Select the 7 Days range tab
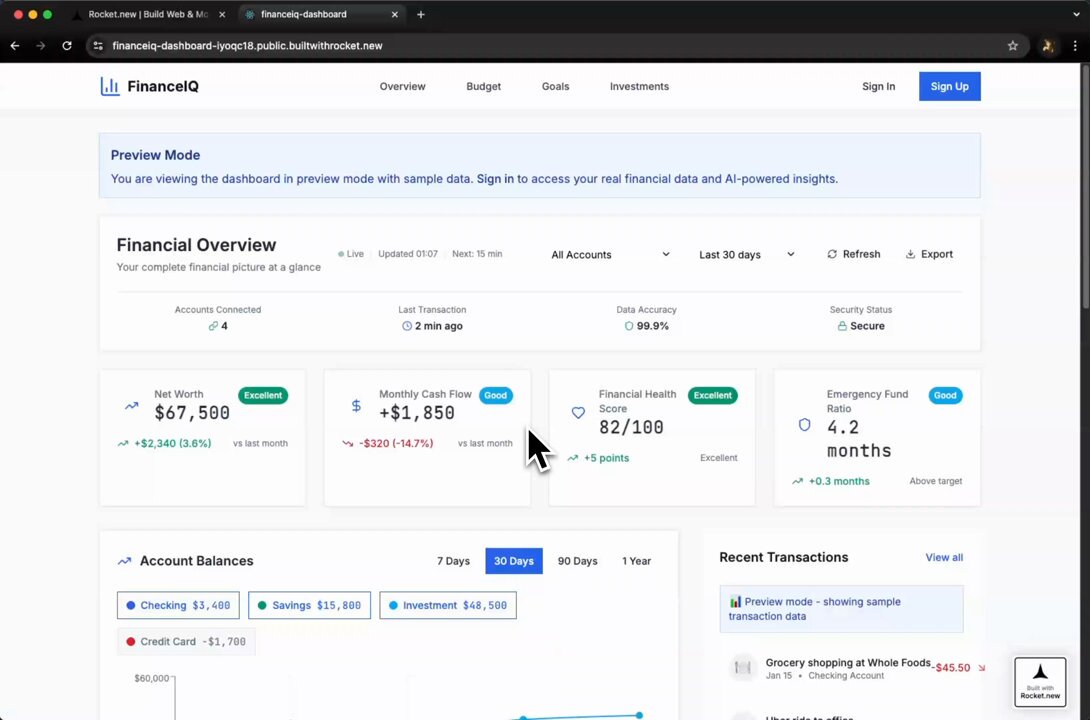The image size is (1090, 720). pyautogui.click(x=453, y=561)
